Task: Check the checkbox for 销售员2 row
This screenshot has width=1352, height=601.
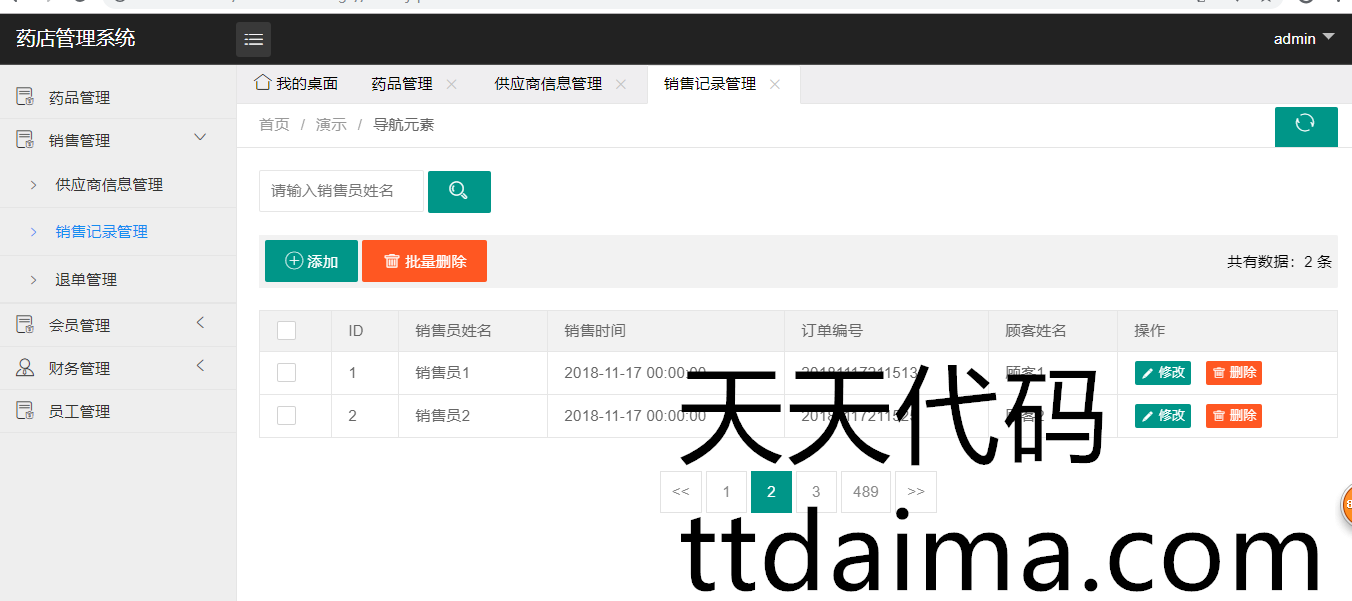Action: click(x=286, y=416)
